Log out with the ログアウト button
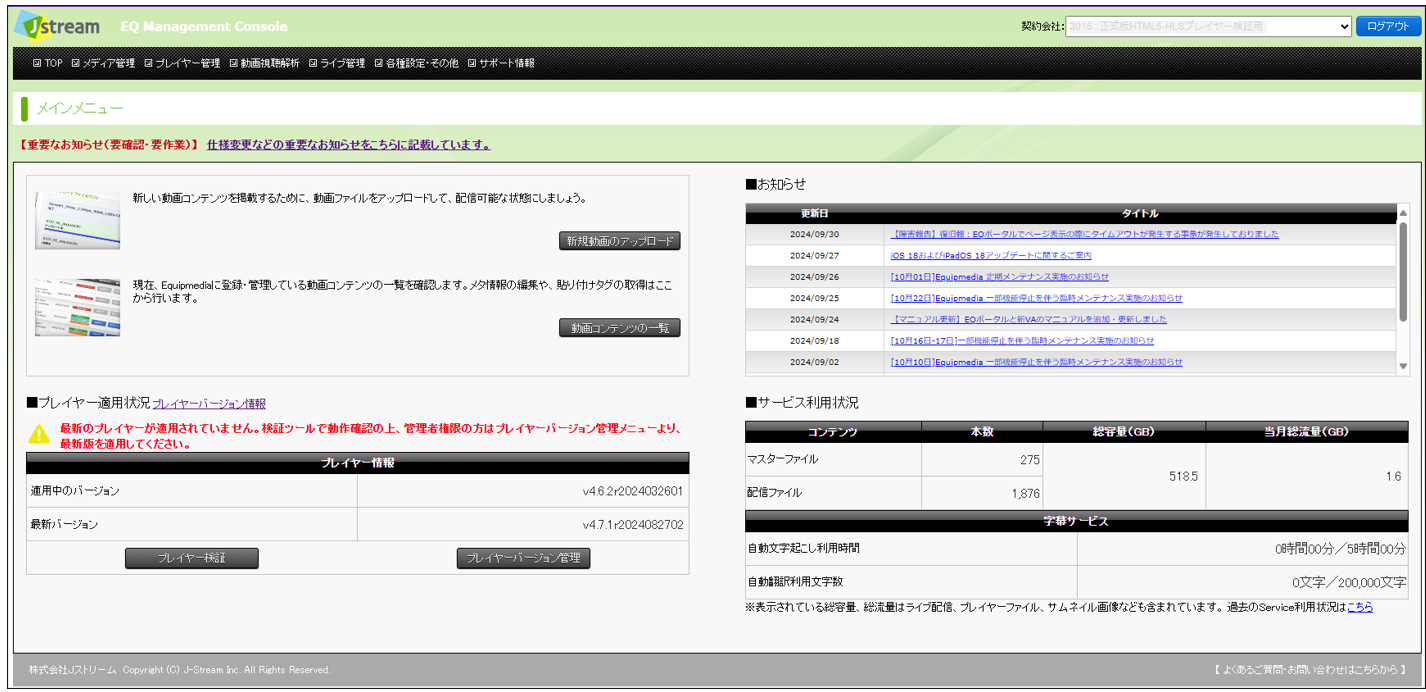This screenshot has height=692, width=1426. pyautogui.click(x=1387, y=27)
